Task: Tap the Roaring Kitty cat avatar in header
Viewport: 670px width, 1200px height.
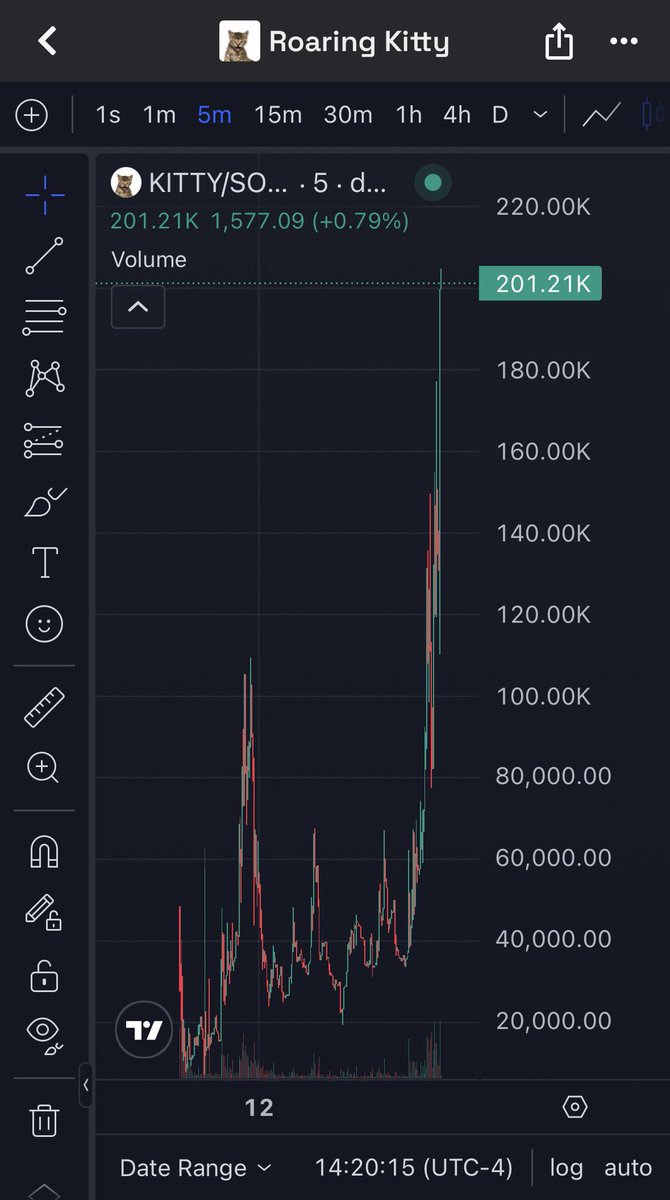Action: [x=239, y=42]
